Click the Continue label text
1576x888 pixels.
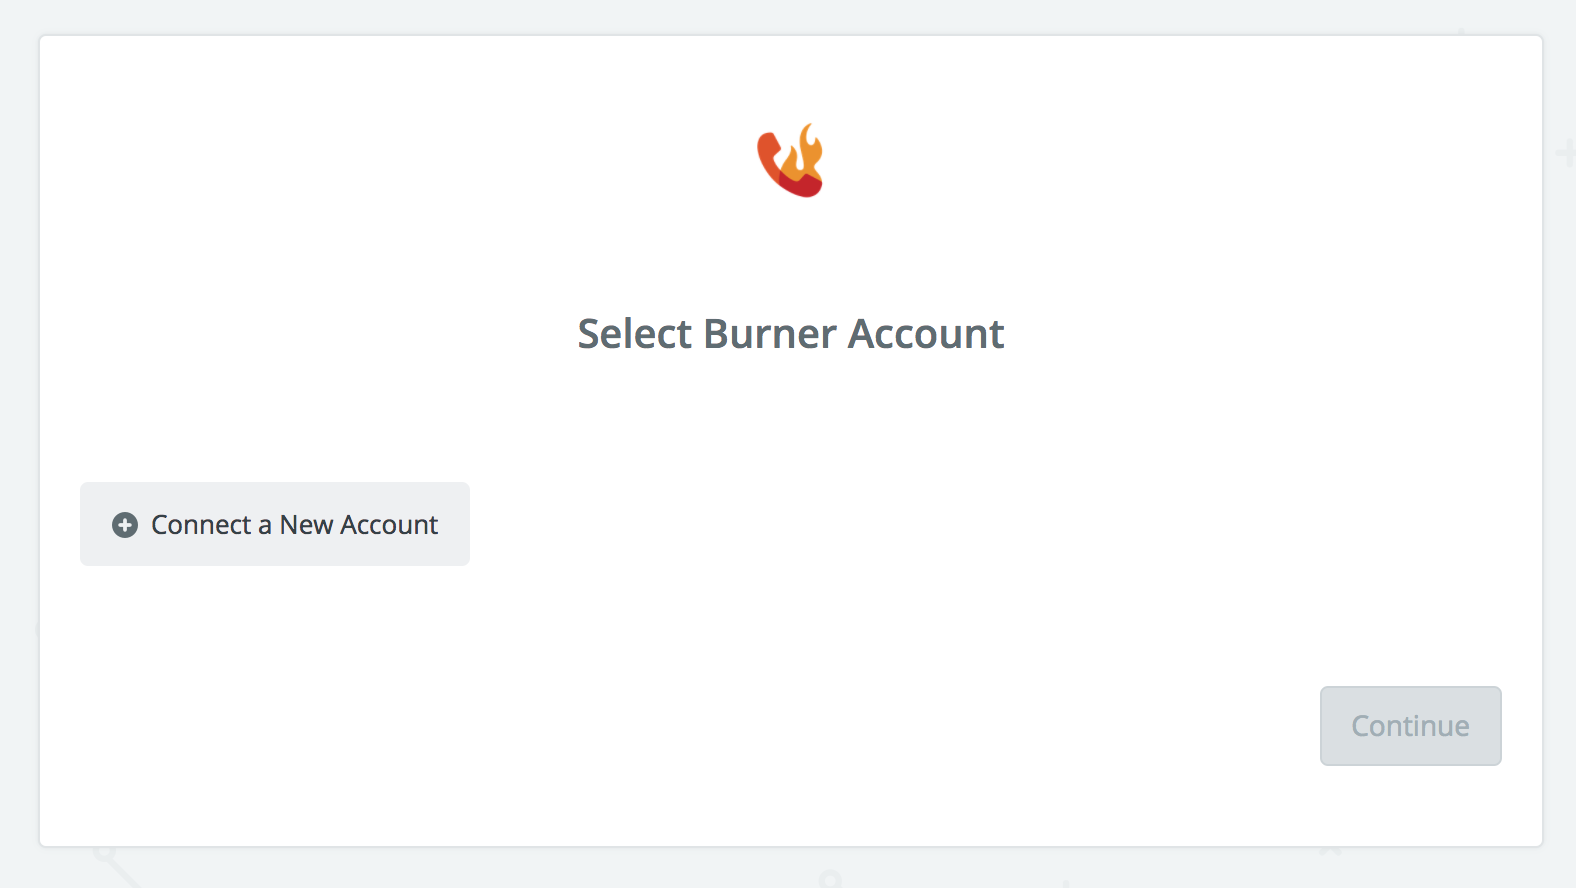(1410, 726)
